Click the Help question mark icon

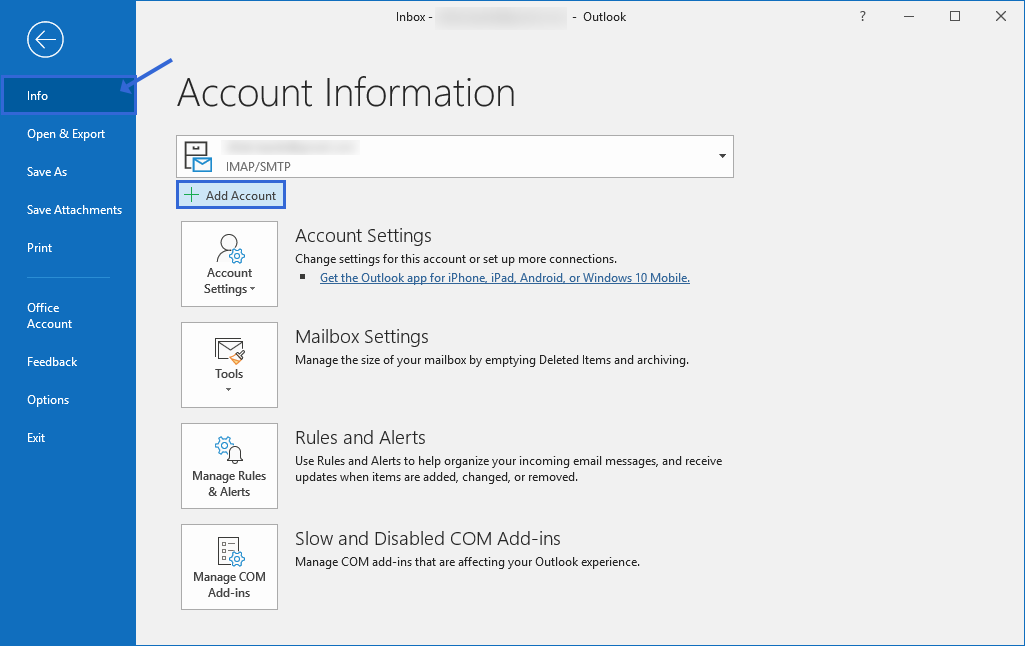tap(863, 16)
